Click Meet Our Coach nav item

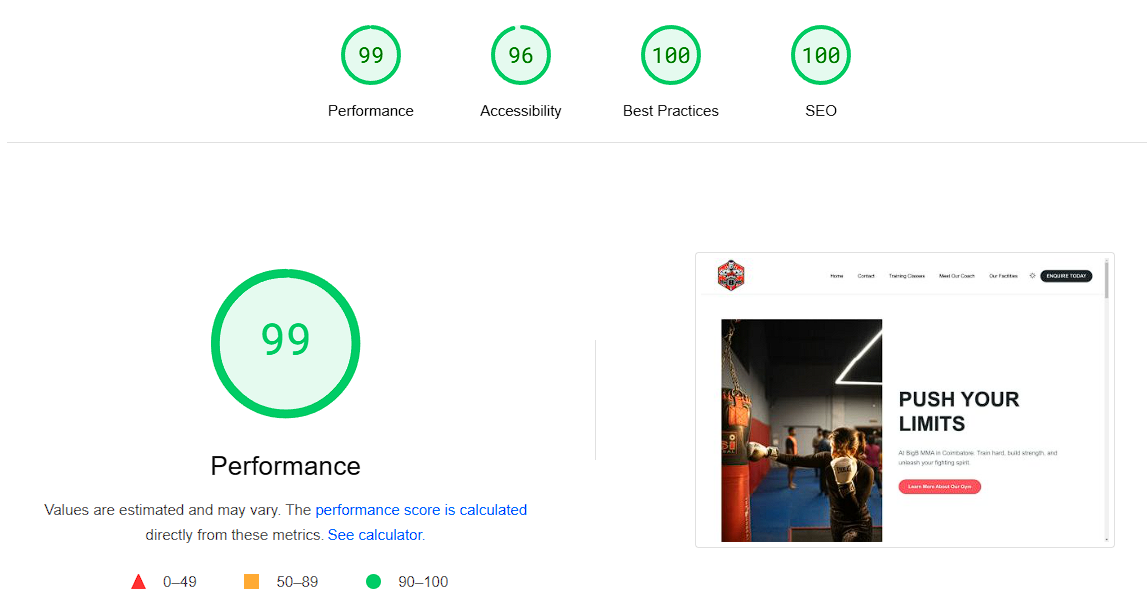(x=957, y=276)
